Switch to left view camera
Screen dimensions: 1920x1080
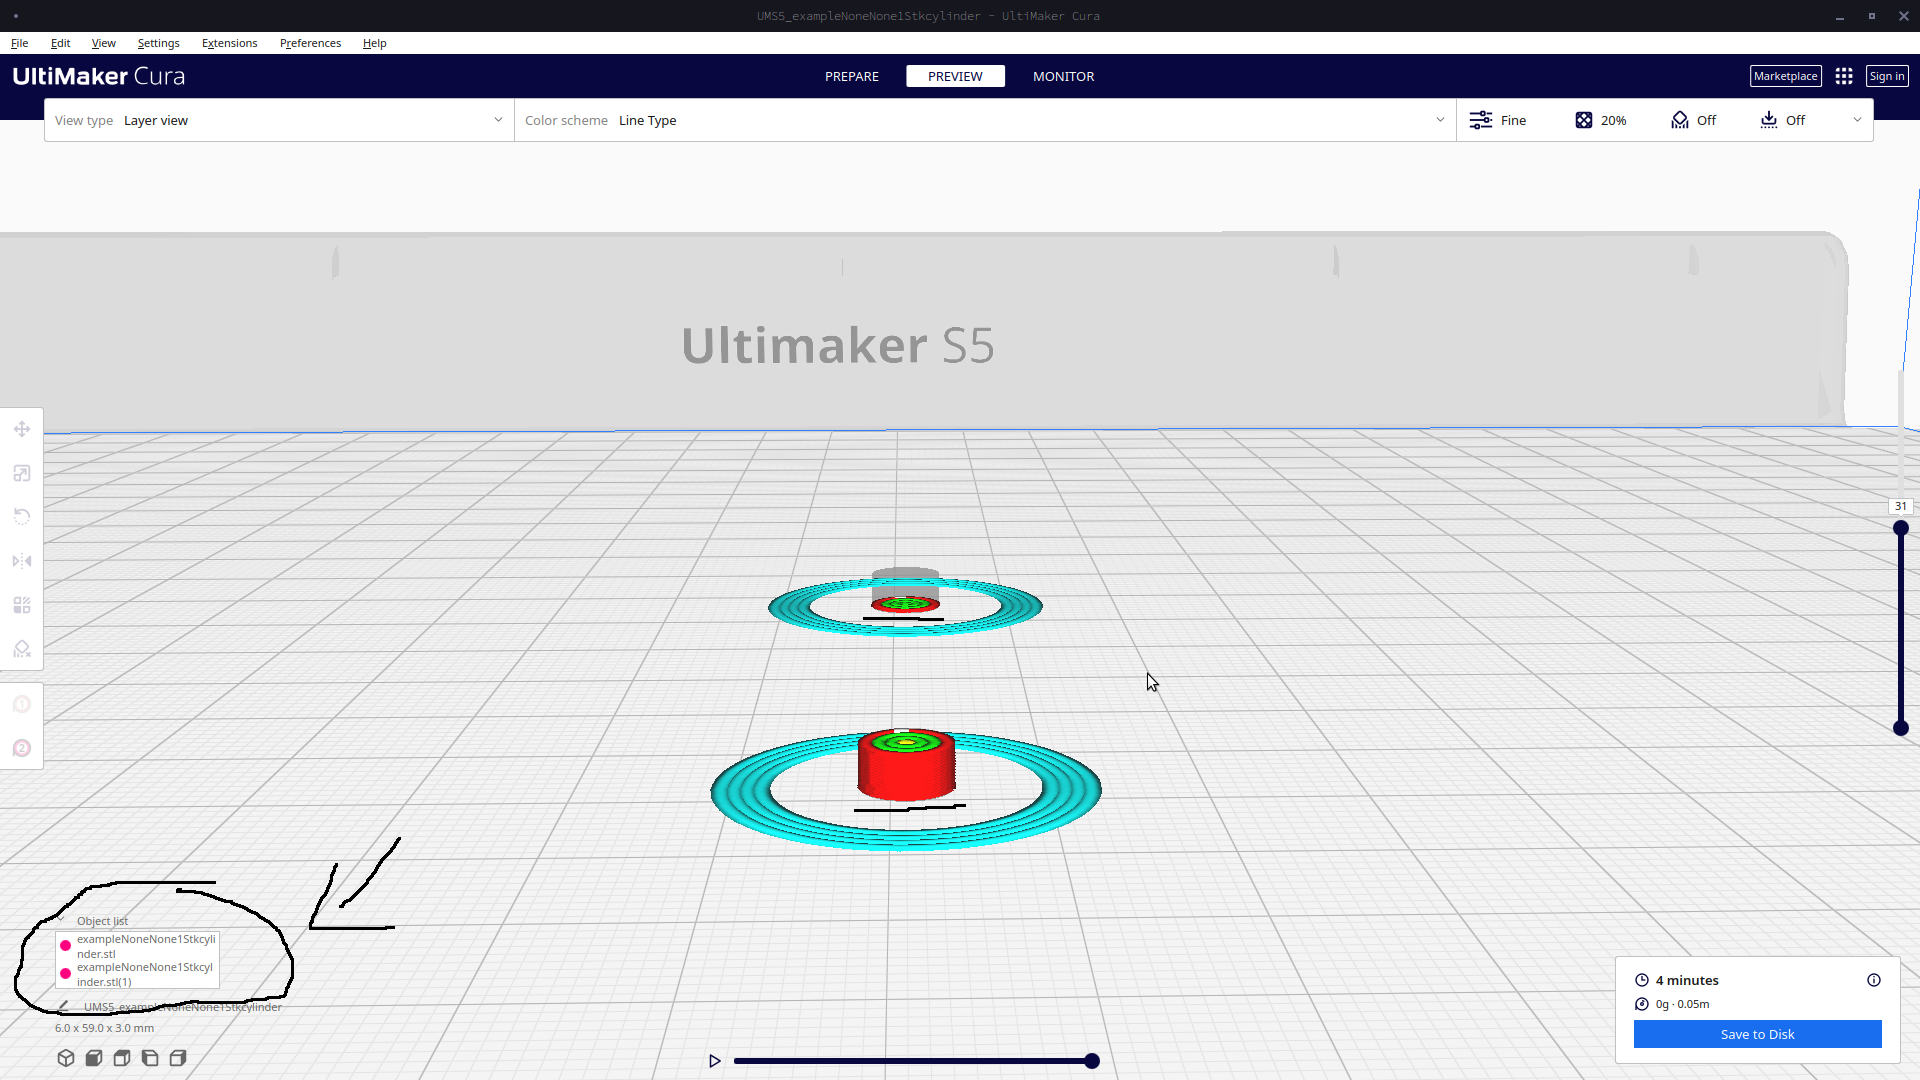pos(150,1058)
